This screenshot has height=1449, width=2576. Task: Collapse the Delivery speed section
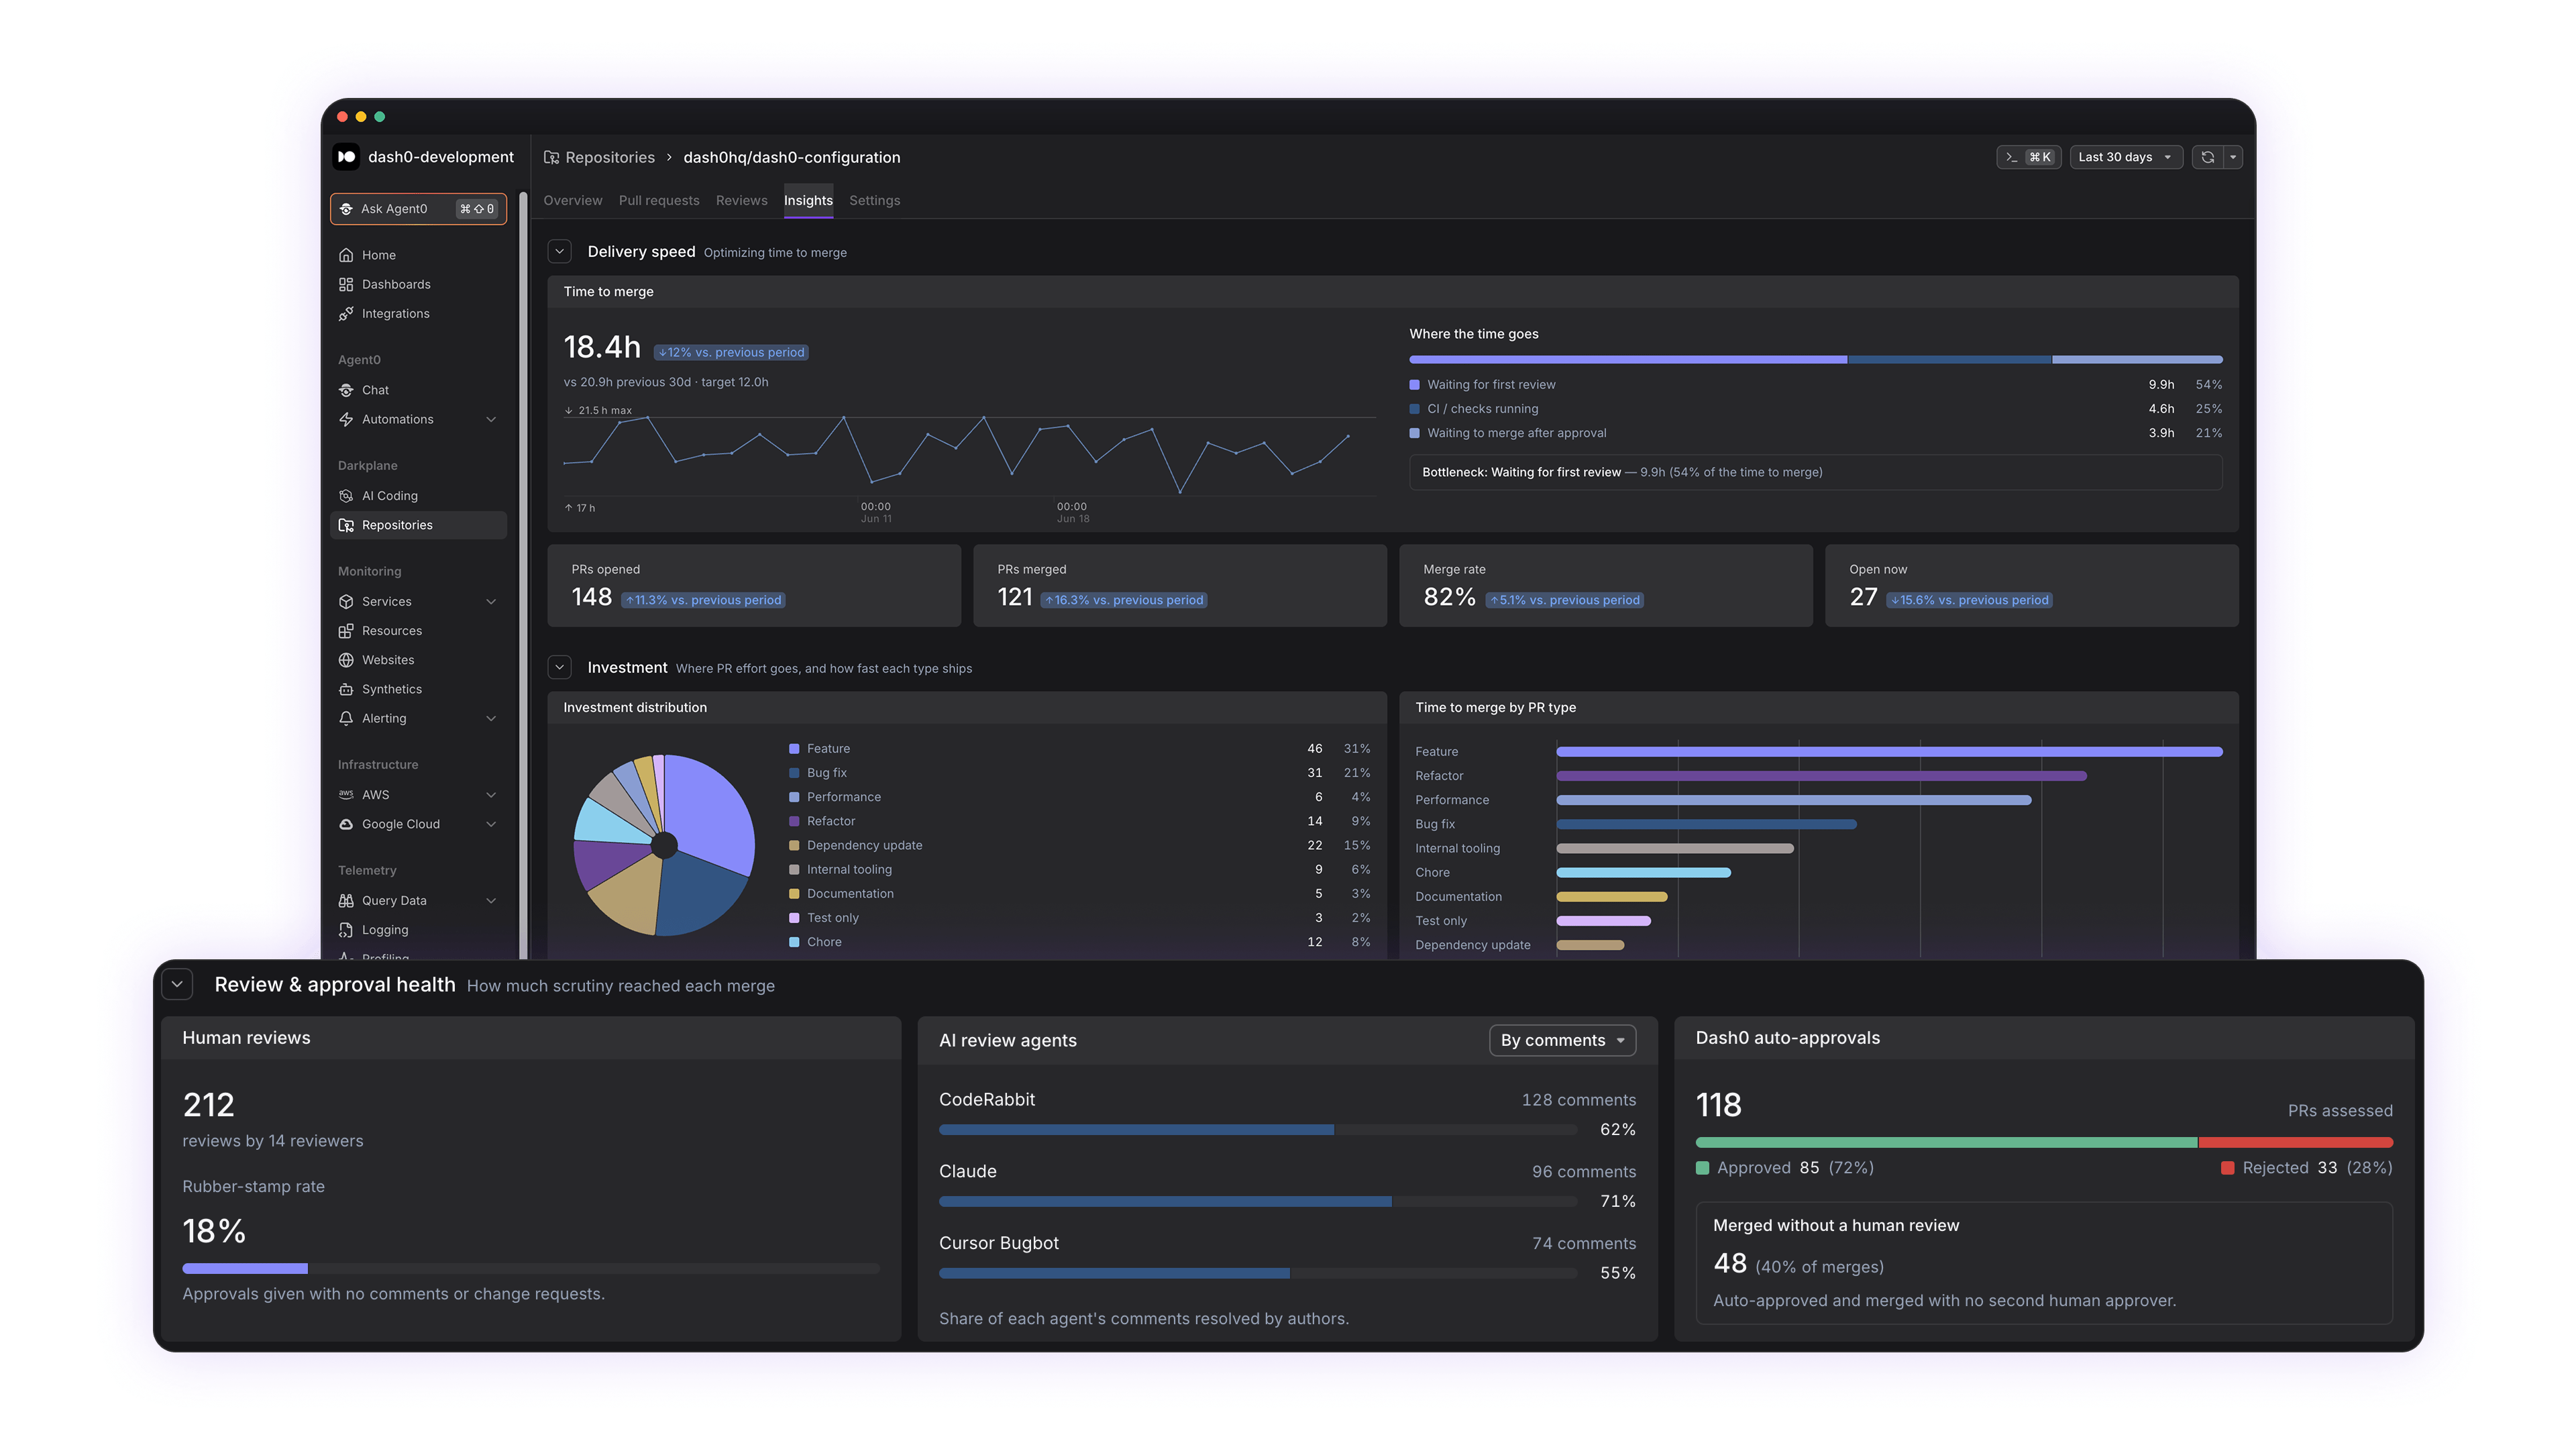(560, 252)
